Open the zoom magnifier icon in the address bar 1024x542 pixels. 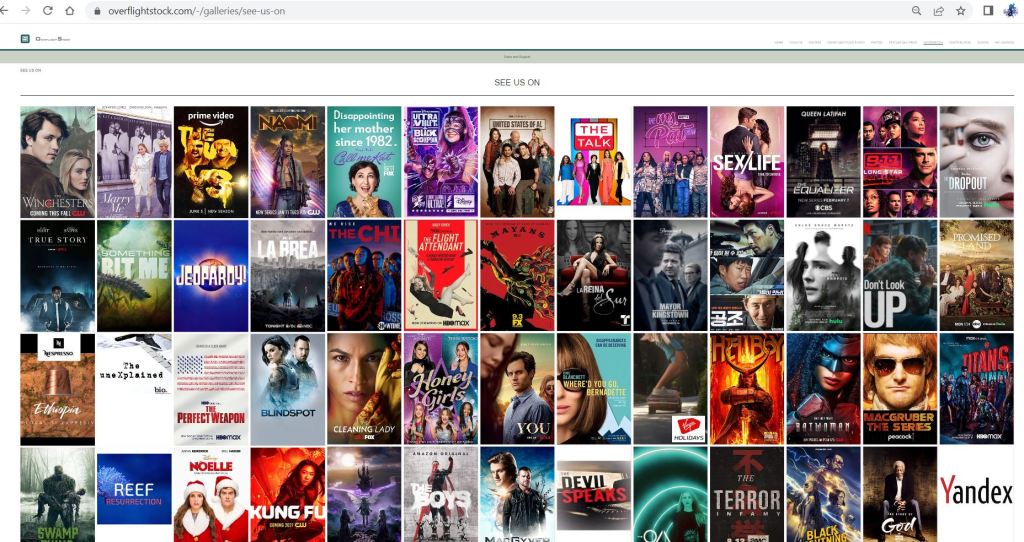click(916, 11)
